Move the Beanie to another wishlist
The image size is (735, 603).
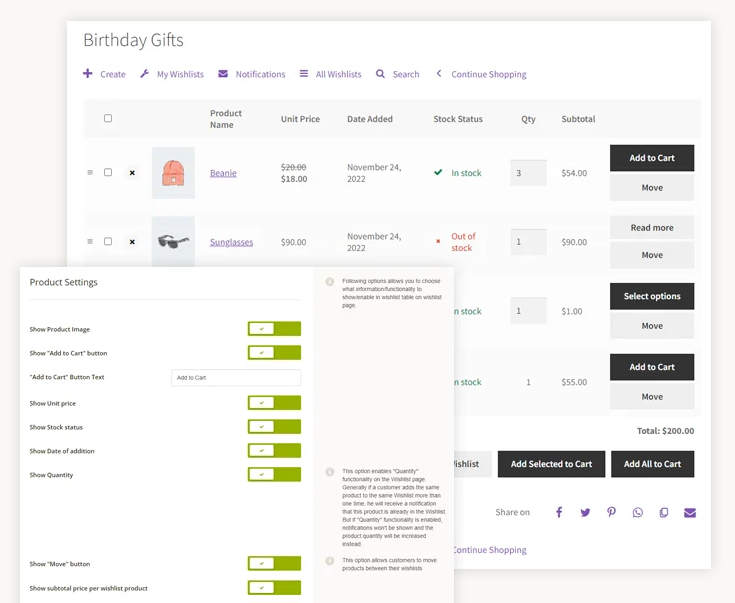tap(652, 188)
